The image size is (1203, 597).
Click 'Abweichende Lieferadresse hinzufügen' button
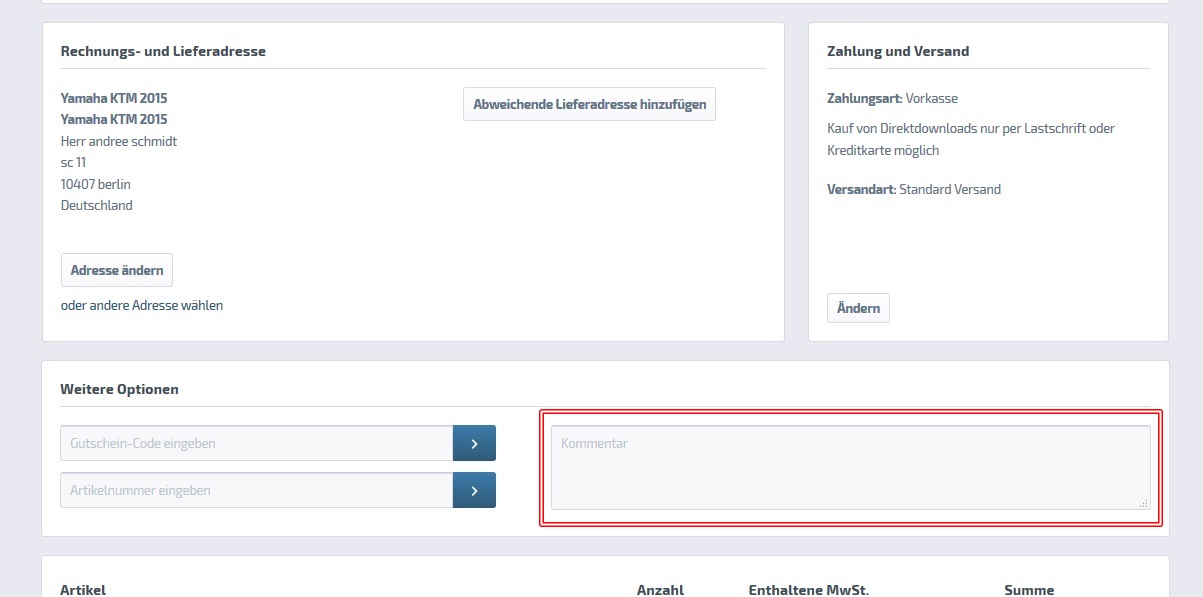(589, 104)
